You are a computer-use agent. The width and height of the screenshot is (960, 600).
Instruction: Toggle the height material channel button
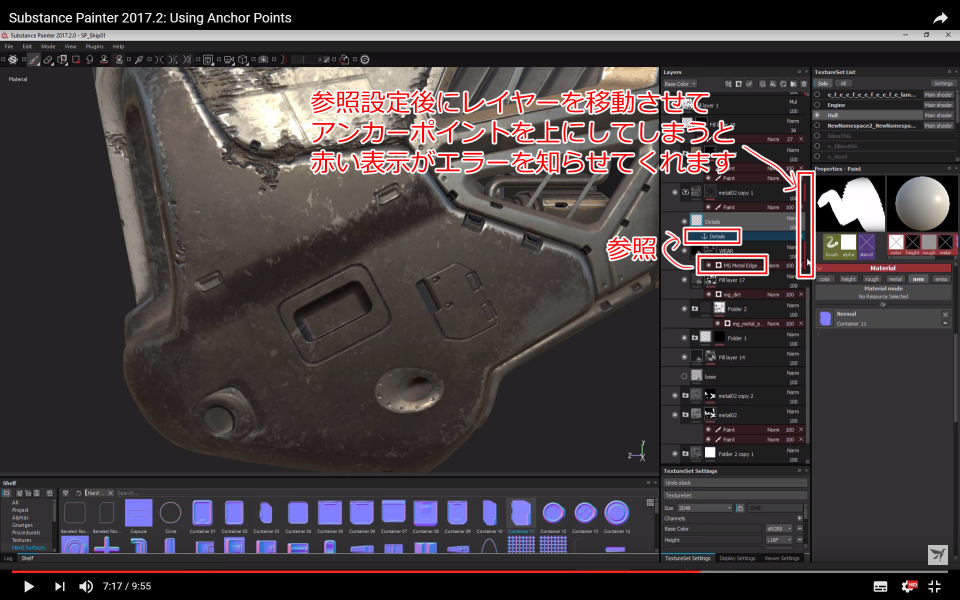click(x=849, y=279)
